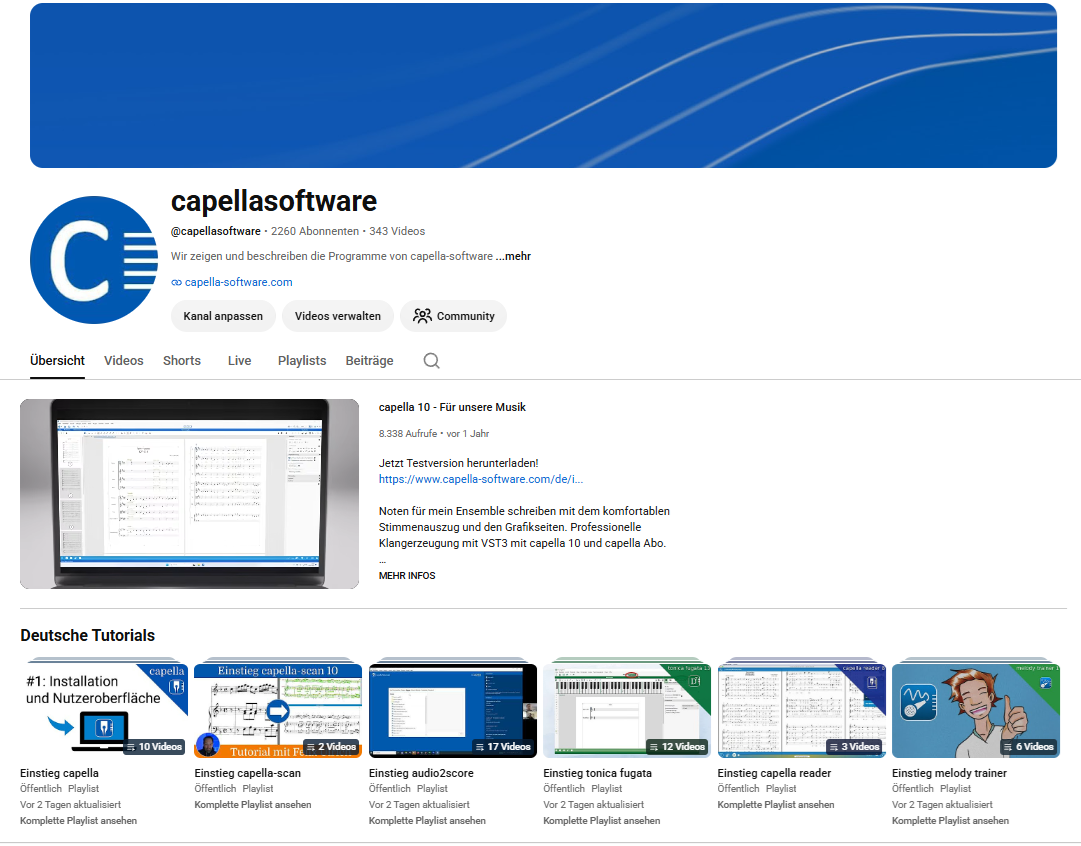This screenshot has height=846, width=1081.
Task: Click the 10 Videos playlist badge
Action: pos(154,747)
